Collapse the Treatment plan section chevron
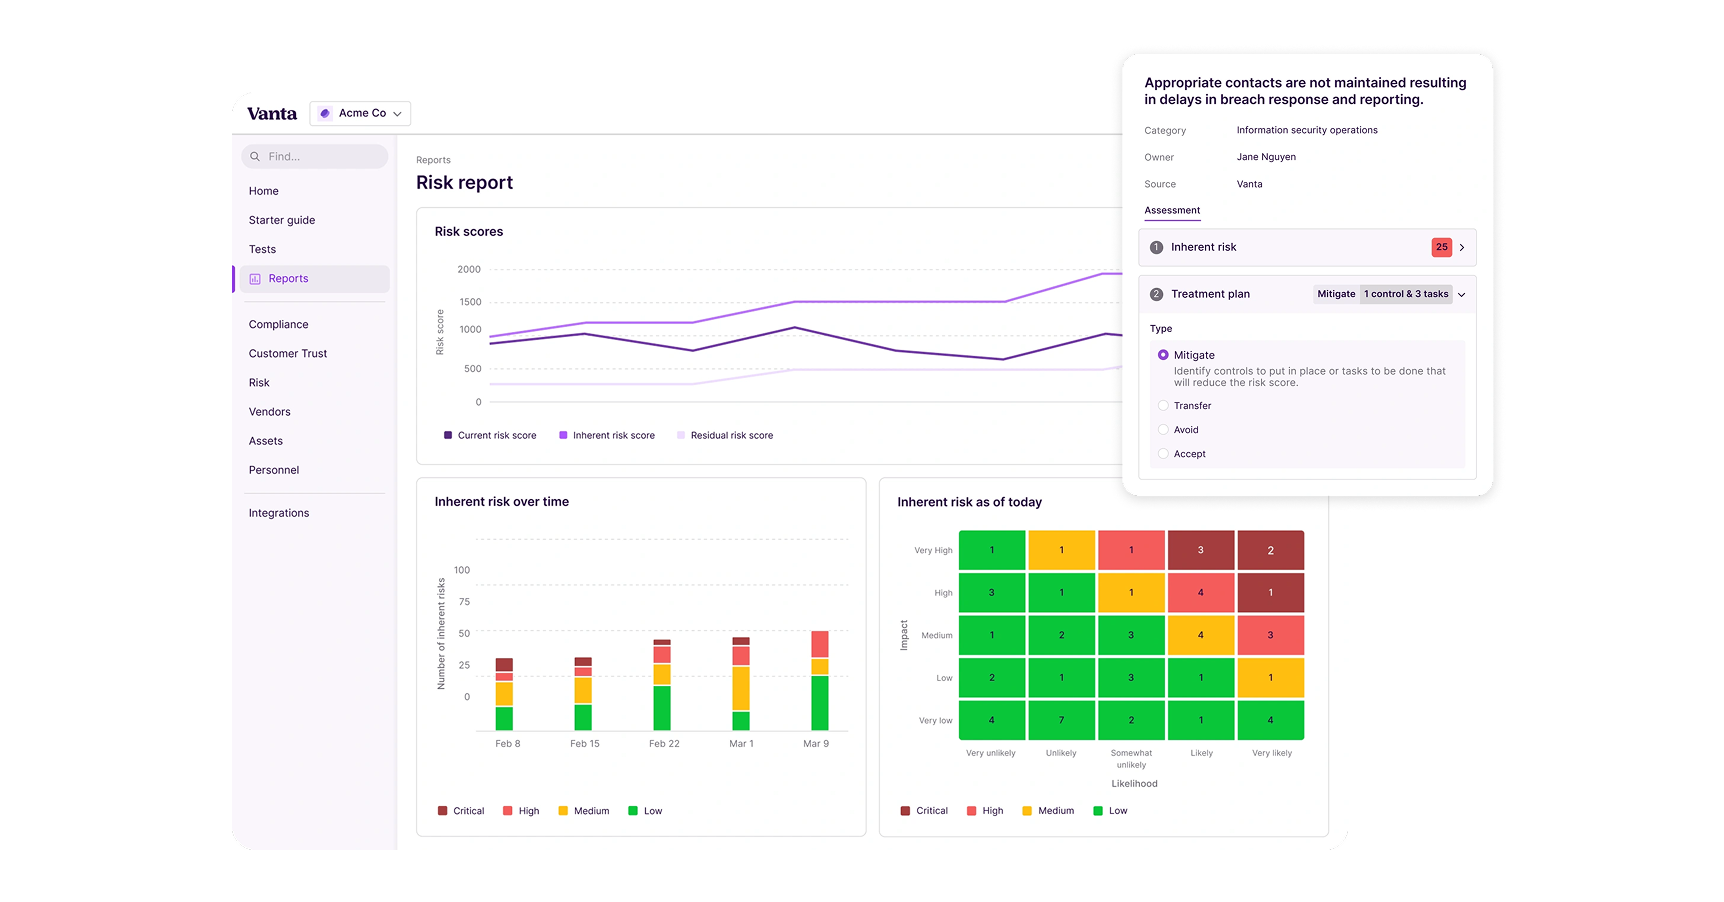Viewport: 1724px width, 902px height. 1462,295
